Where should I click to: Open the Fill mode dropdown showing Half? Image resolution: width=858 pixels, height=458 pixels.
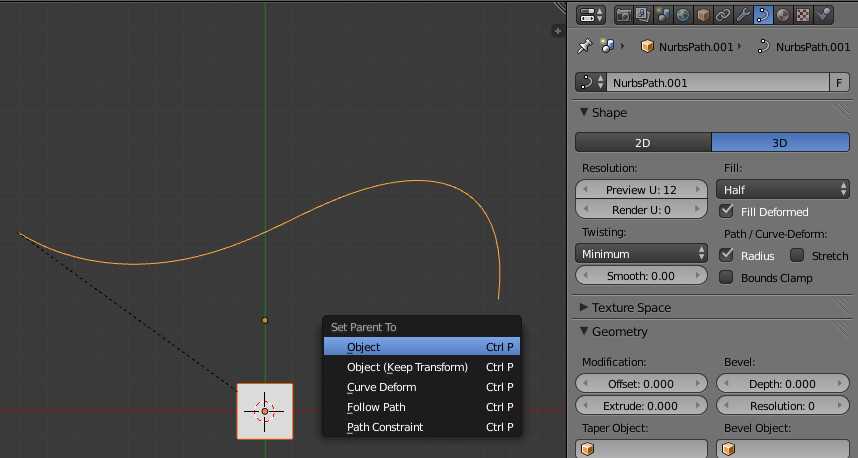[x=783, y=189]
